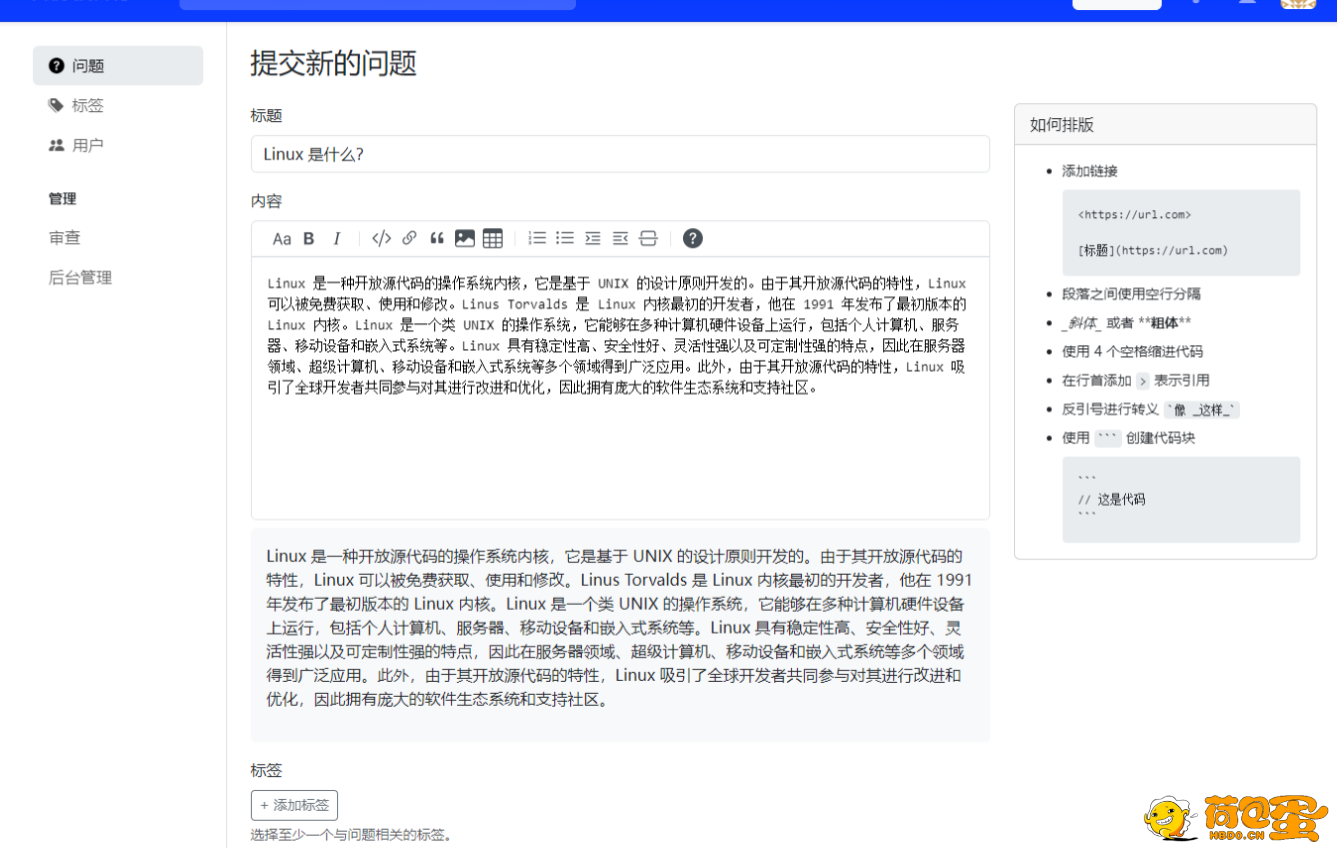The height and width of the screenshot is (848, 1337).
Task: Open the user avatar in the top-right corner
Action: 1298,3
